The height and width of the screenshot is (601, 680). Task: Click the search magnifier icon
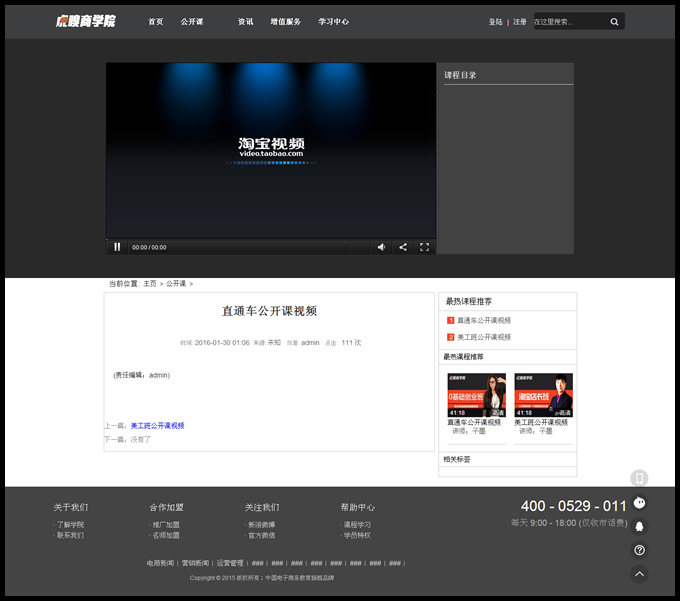(x=614, y=22)
